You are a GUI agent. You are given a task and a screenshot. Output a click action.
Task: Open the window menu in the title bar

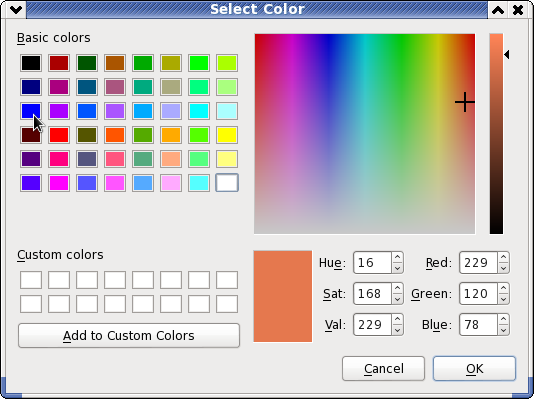(15, 10)
